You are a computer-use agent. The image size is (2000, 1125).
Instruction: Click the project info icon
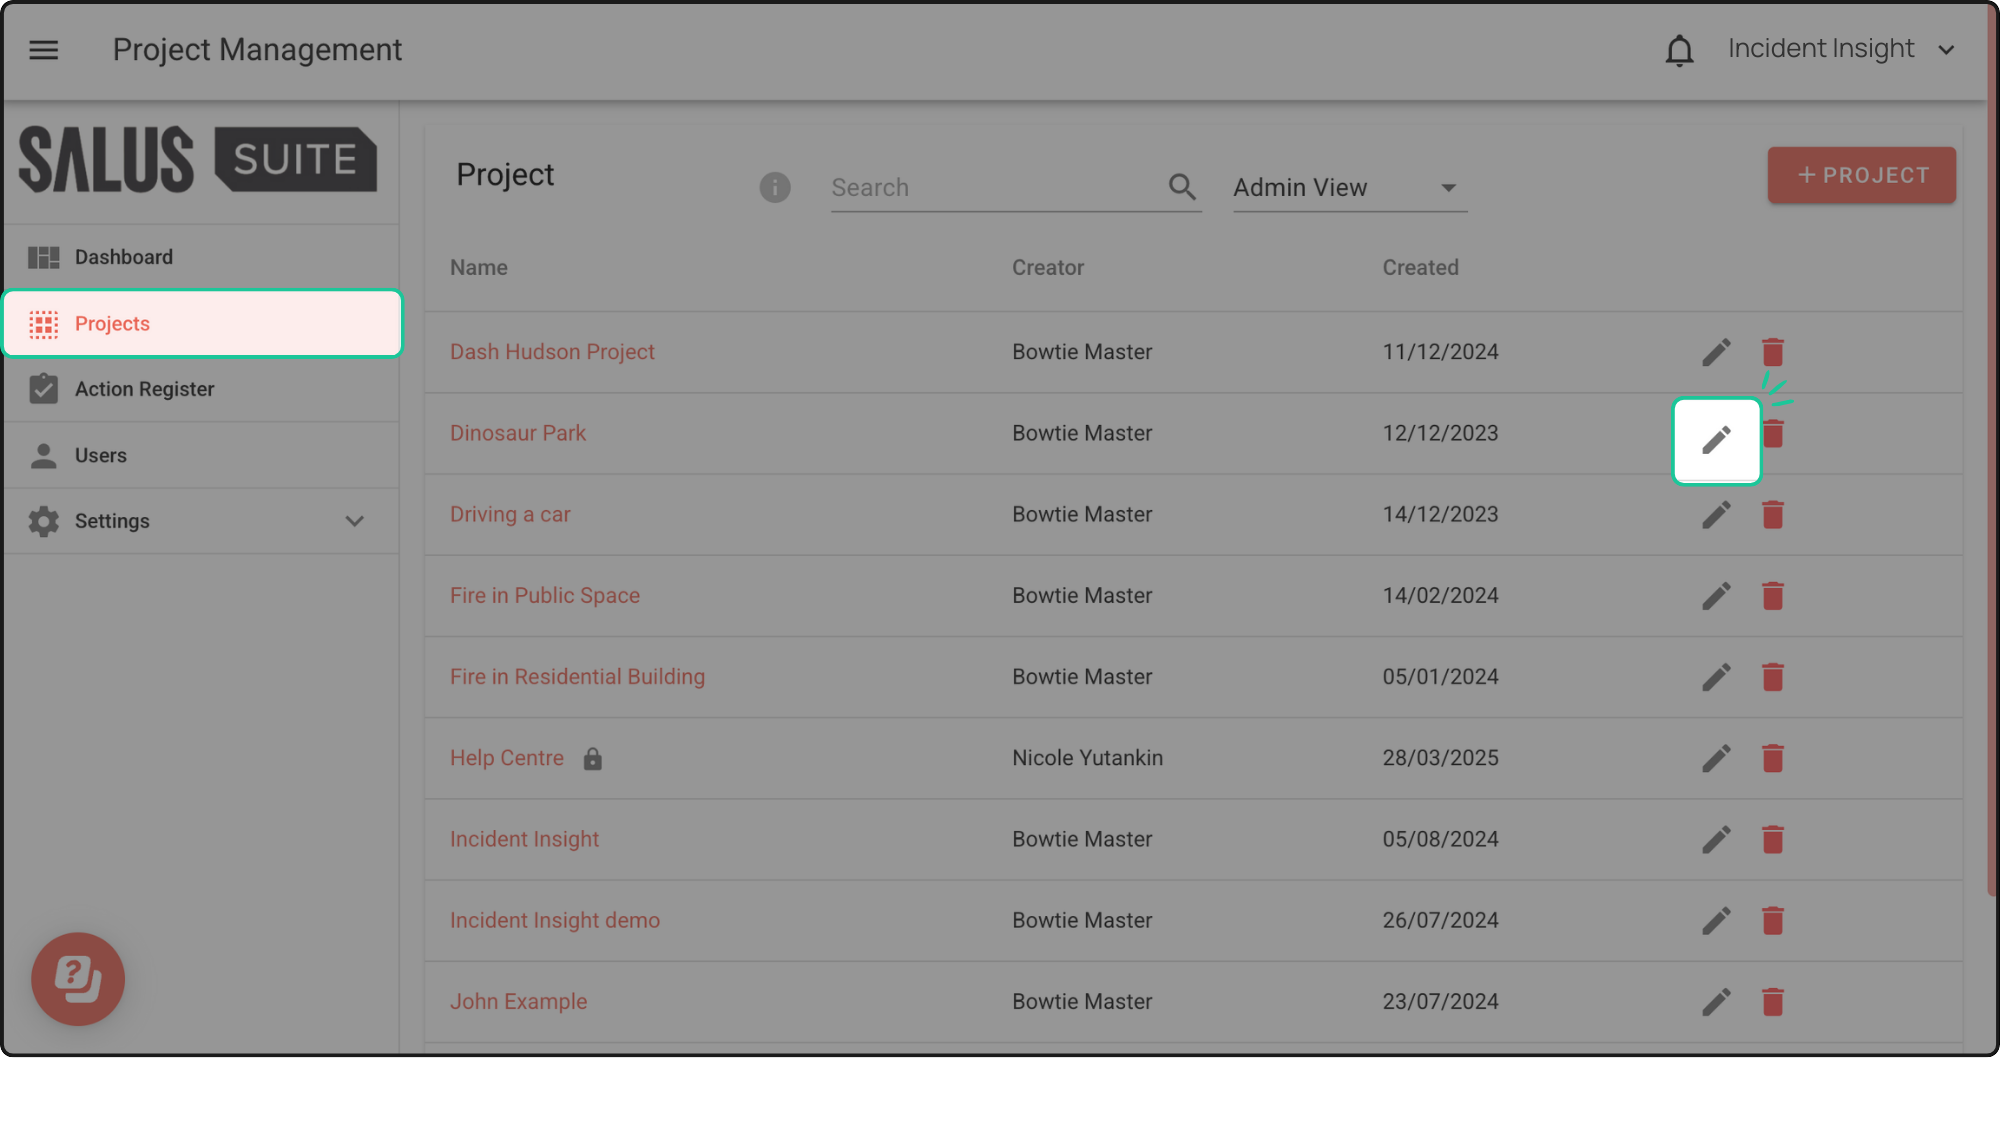pyautogui.click(x=774, y=187)
